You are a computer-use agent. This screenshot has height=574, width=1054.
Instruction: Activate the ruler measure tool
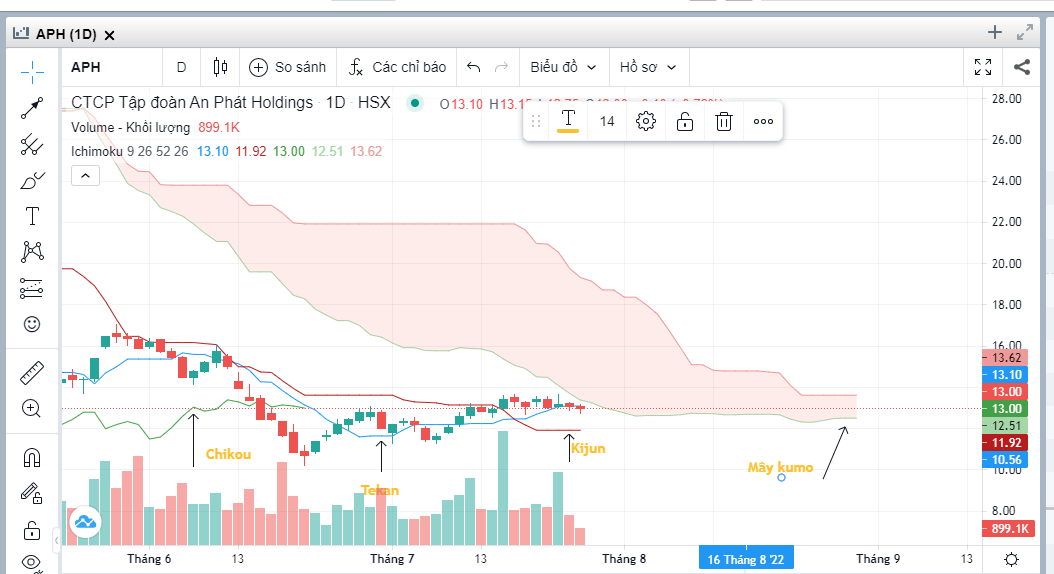coord(32,372)
